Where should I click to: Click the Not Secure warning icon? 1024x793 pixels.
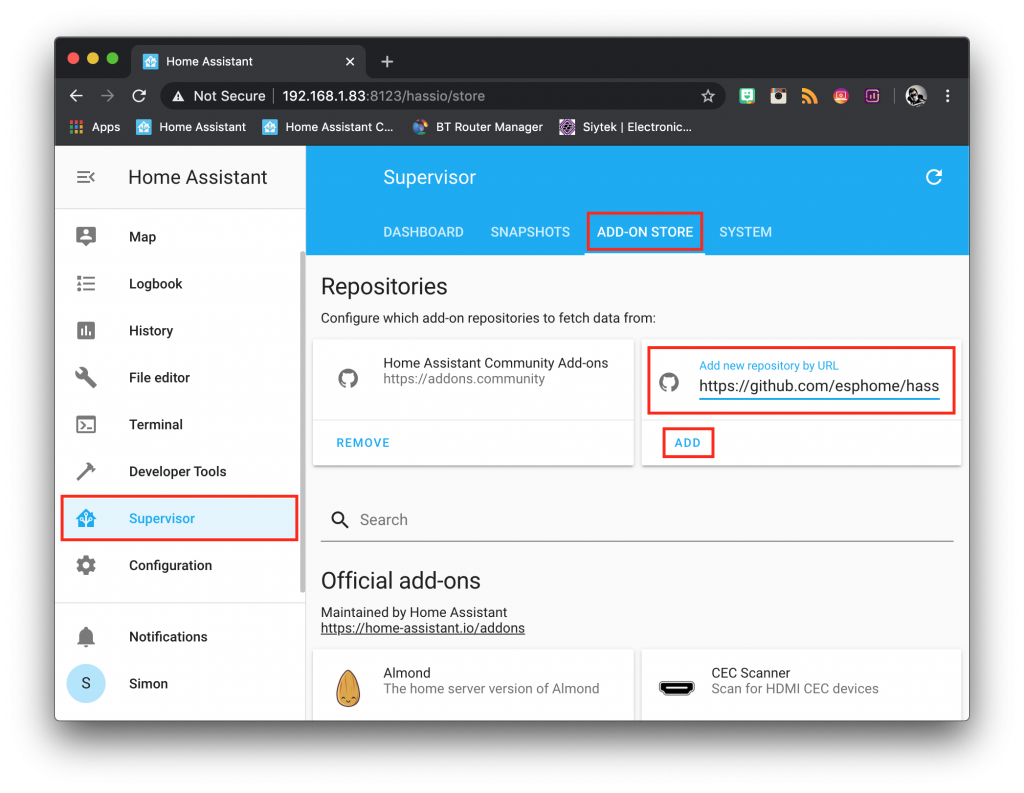pos(178,97)
